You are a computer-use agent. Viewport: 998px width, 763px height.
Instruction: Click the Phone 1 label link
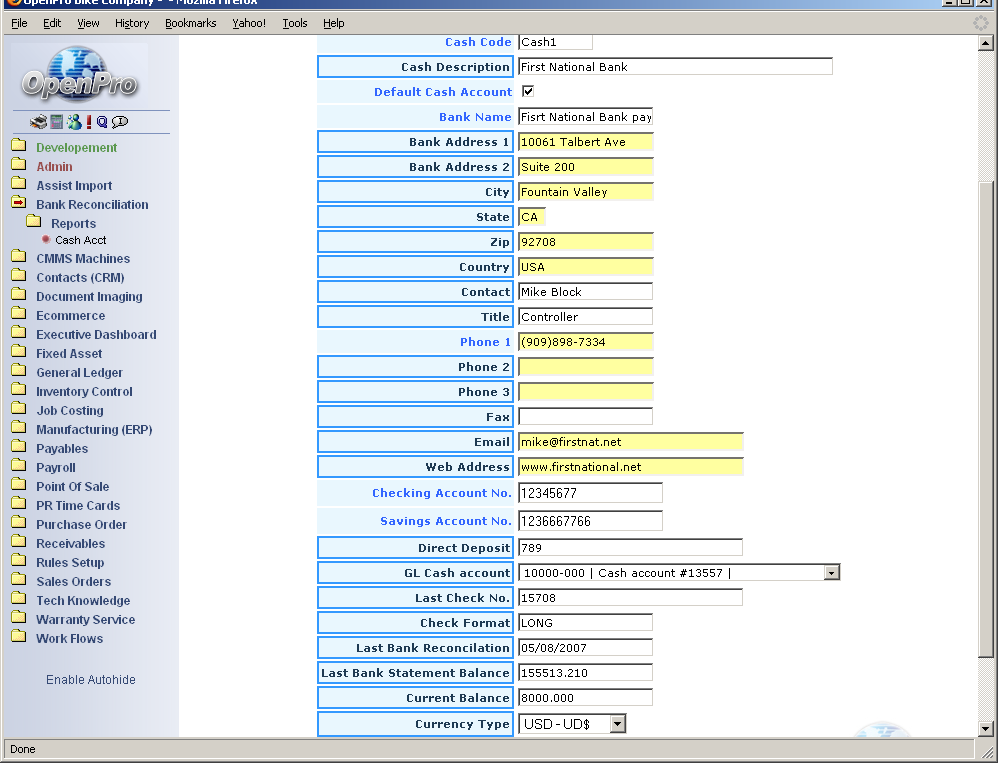(x=485, y=342)
